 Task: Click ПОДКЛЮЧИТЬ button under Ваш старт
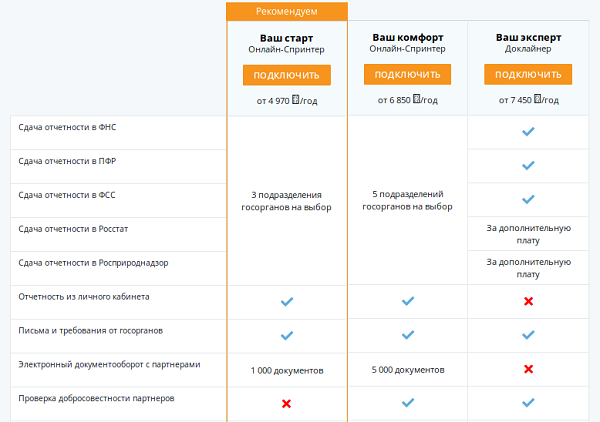[x=286, y=75]
